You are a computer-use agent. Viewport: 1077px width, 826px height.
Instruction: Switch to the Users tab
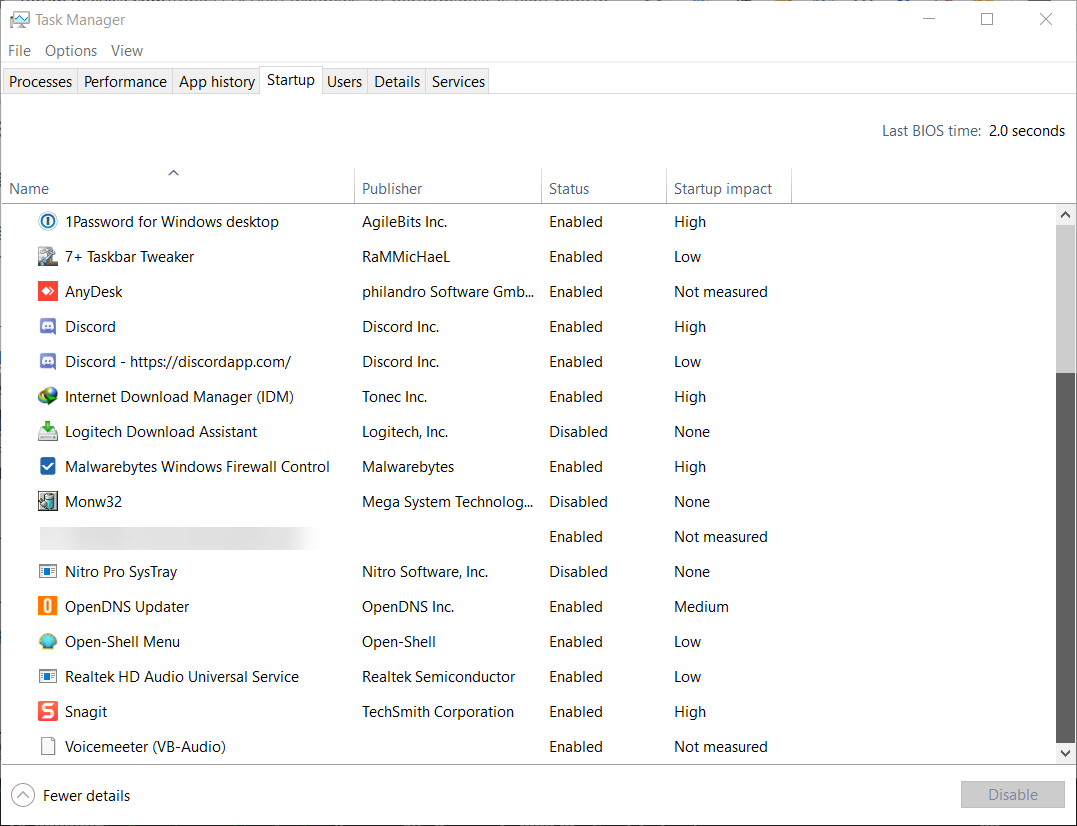[344, 82]
